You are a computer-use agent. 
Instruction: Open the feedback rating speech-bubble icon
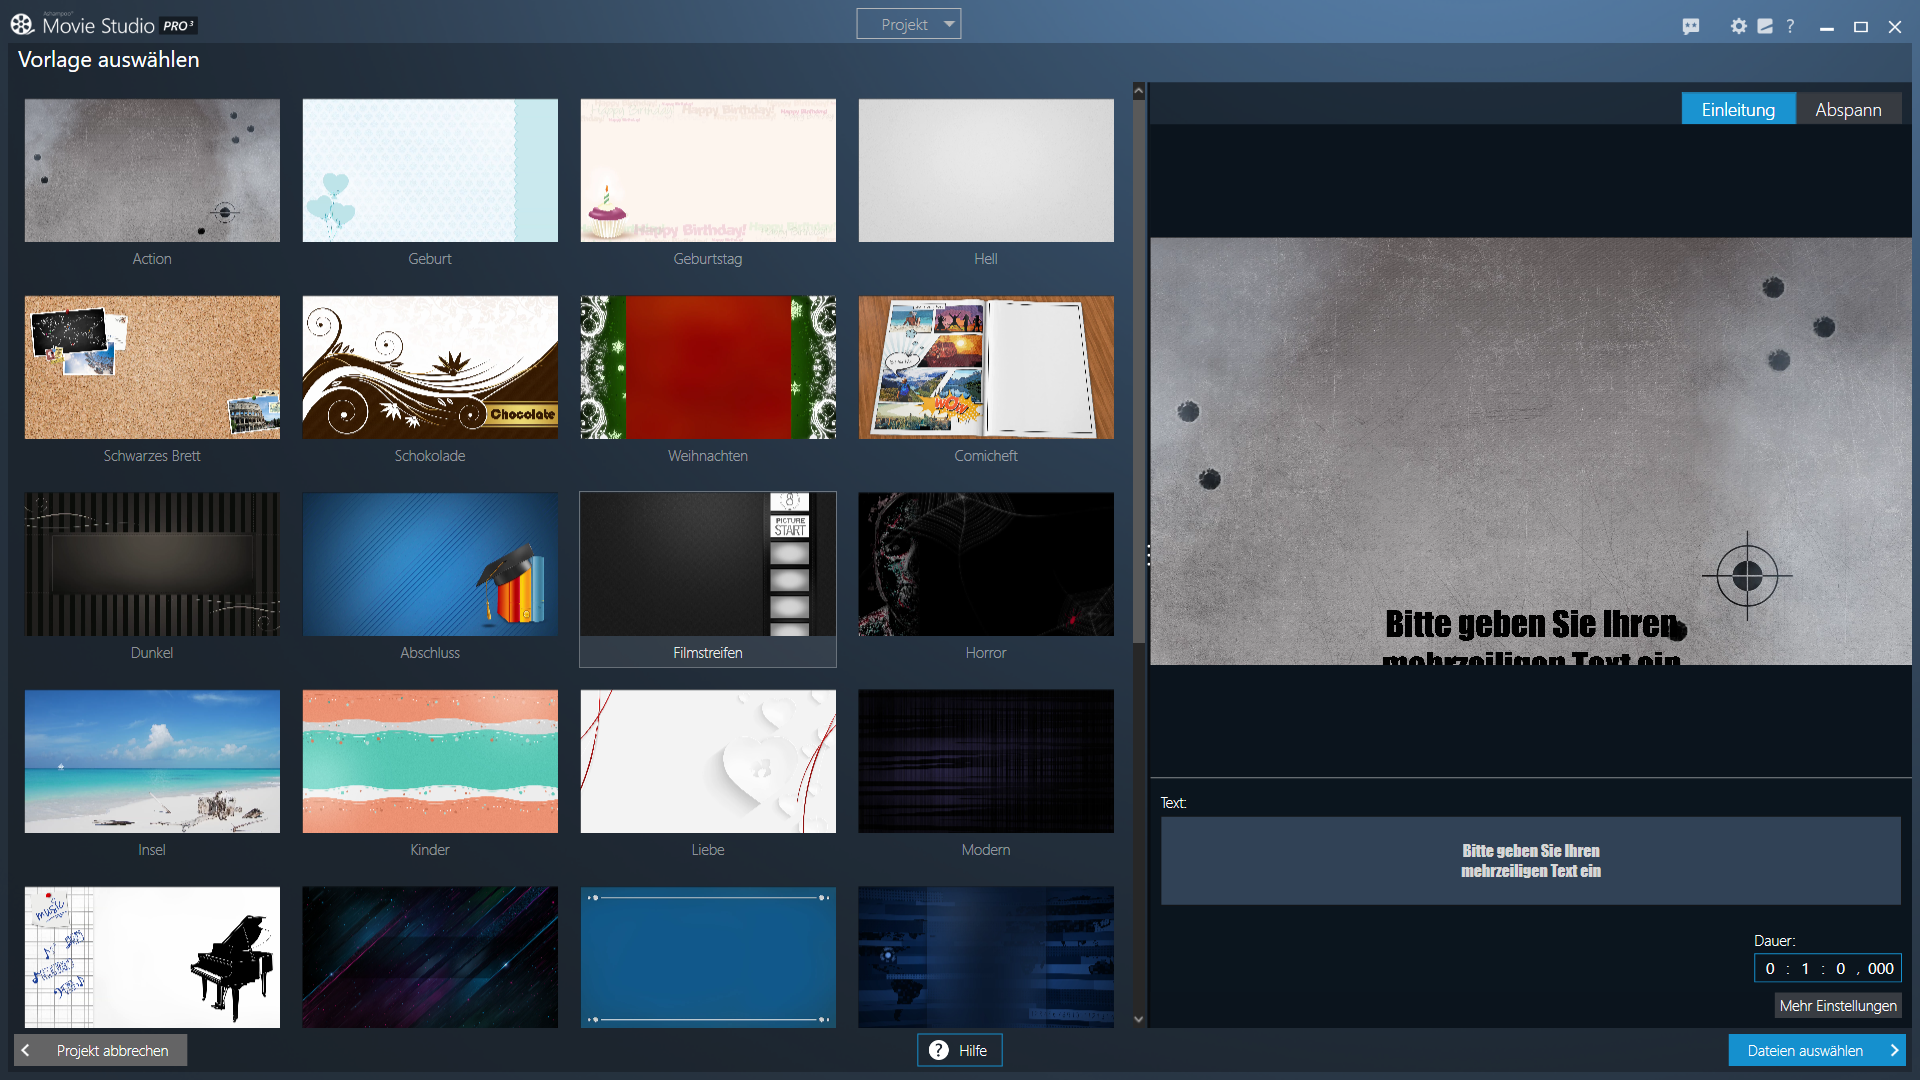(x=1691, y=27)
